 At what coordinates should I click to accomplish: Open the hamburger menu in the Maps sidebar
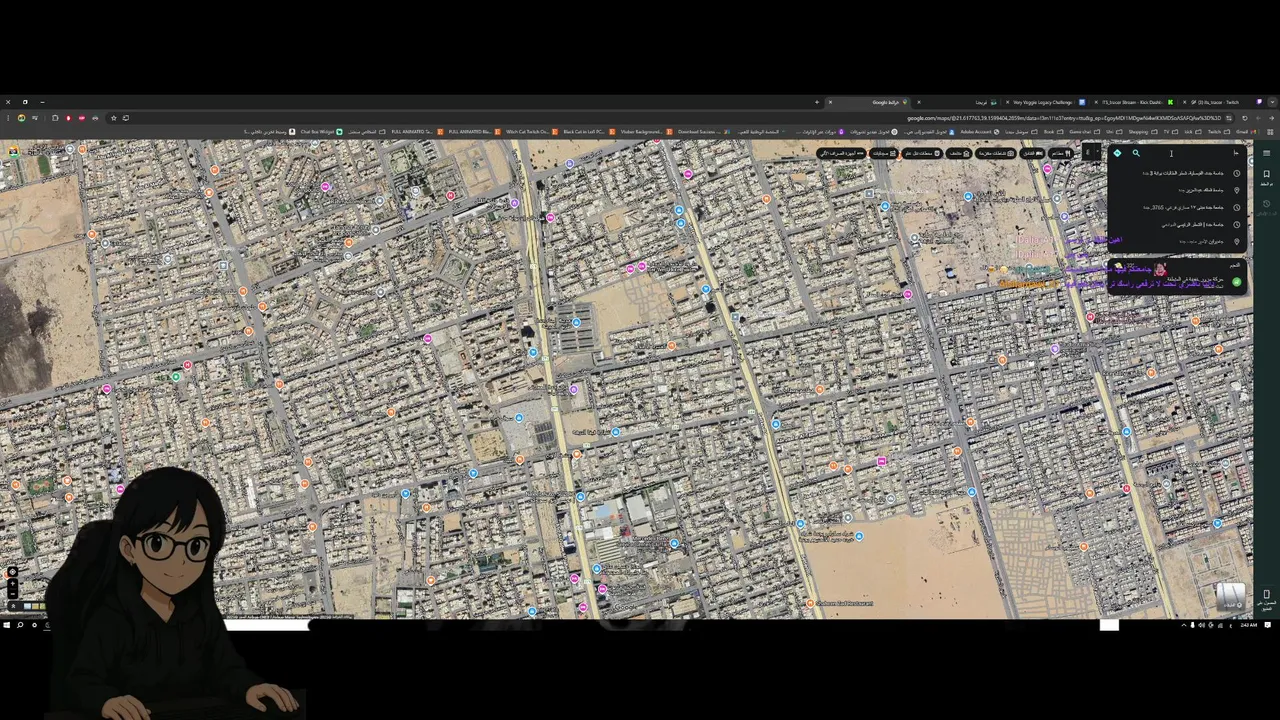pos(1266,153)
